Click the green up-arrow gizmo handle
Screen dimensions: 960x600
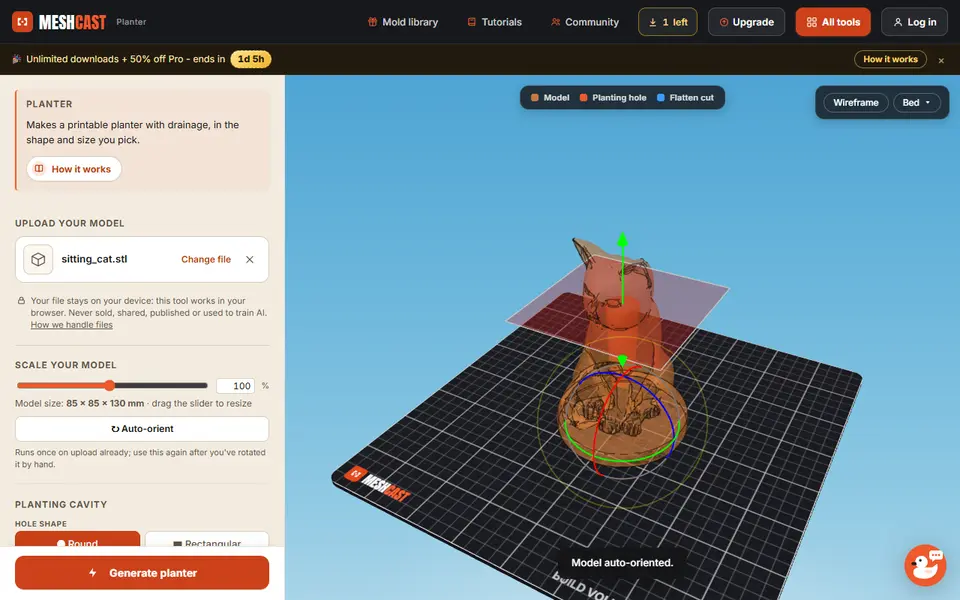coord(622,239)
